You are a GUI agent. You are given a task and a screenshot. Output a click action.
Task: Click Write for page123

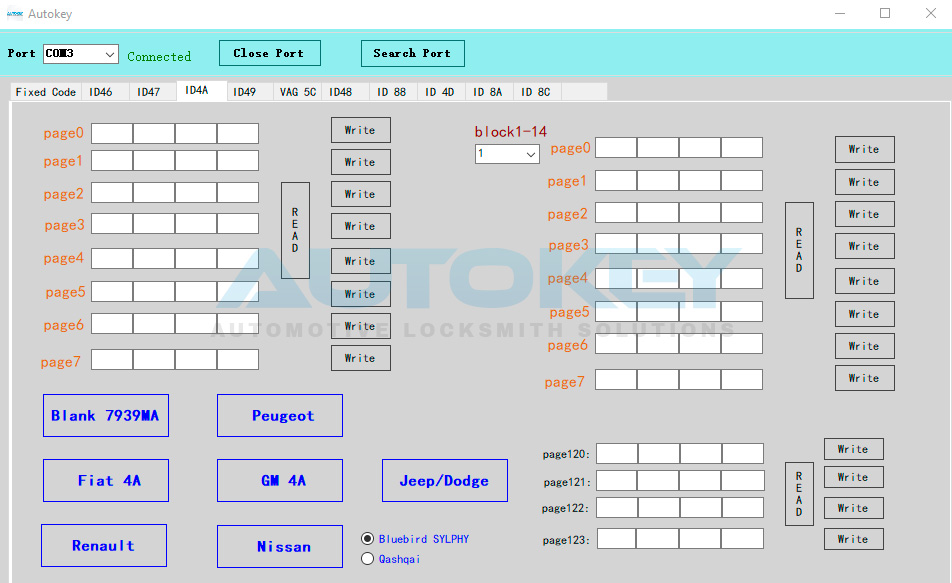coord(854,539)
